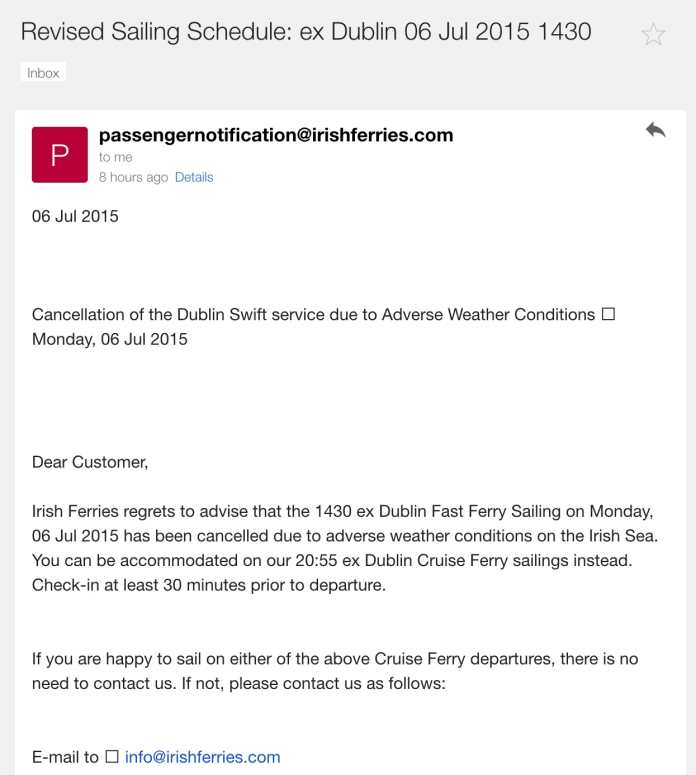Viewport: 696px width, 775px height.
Task: Click the '8 hours ago' timestamp
Action: click(x=133, y=177)
